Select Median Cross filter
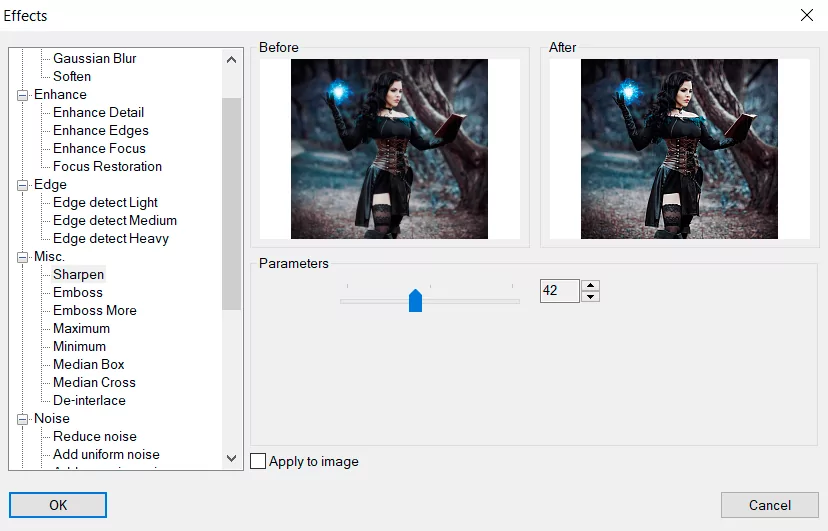This screenshot has width=828, height=531. [94, 382]
